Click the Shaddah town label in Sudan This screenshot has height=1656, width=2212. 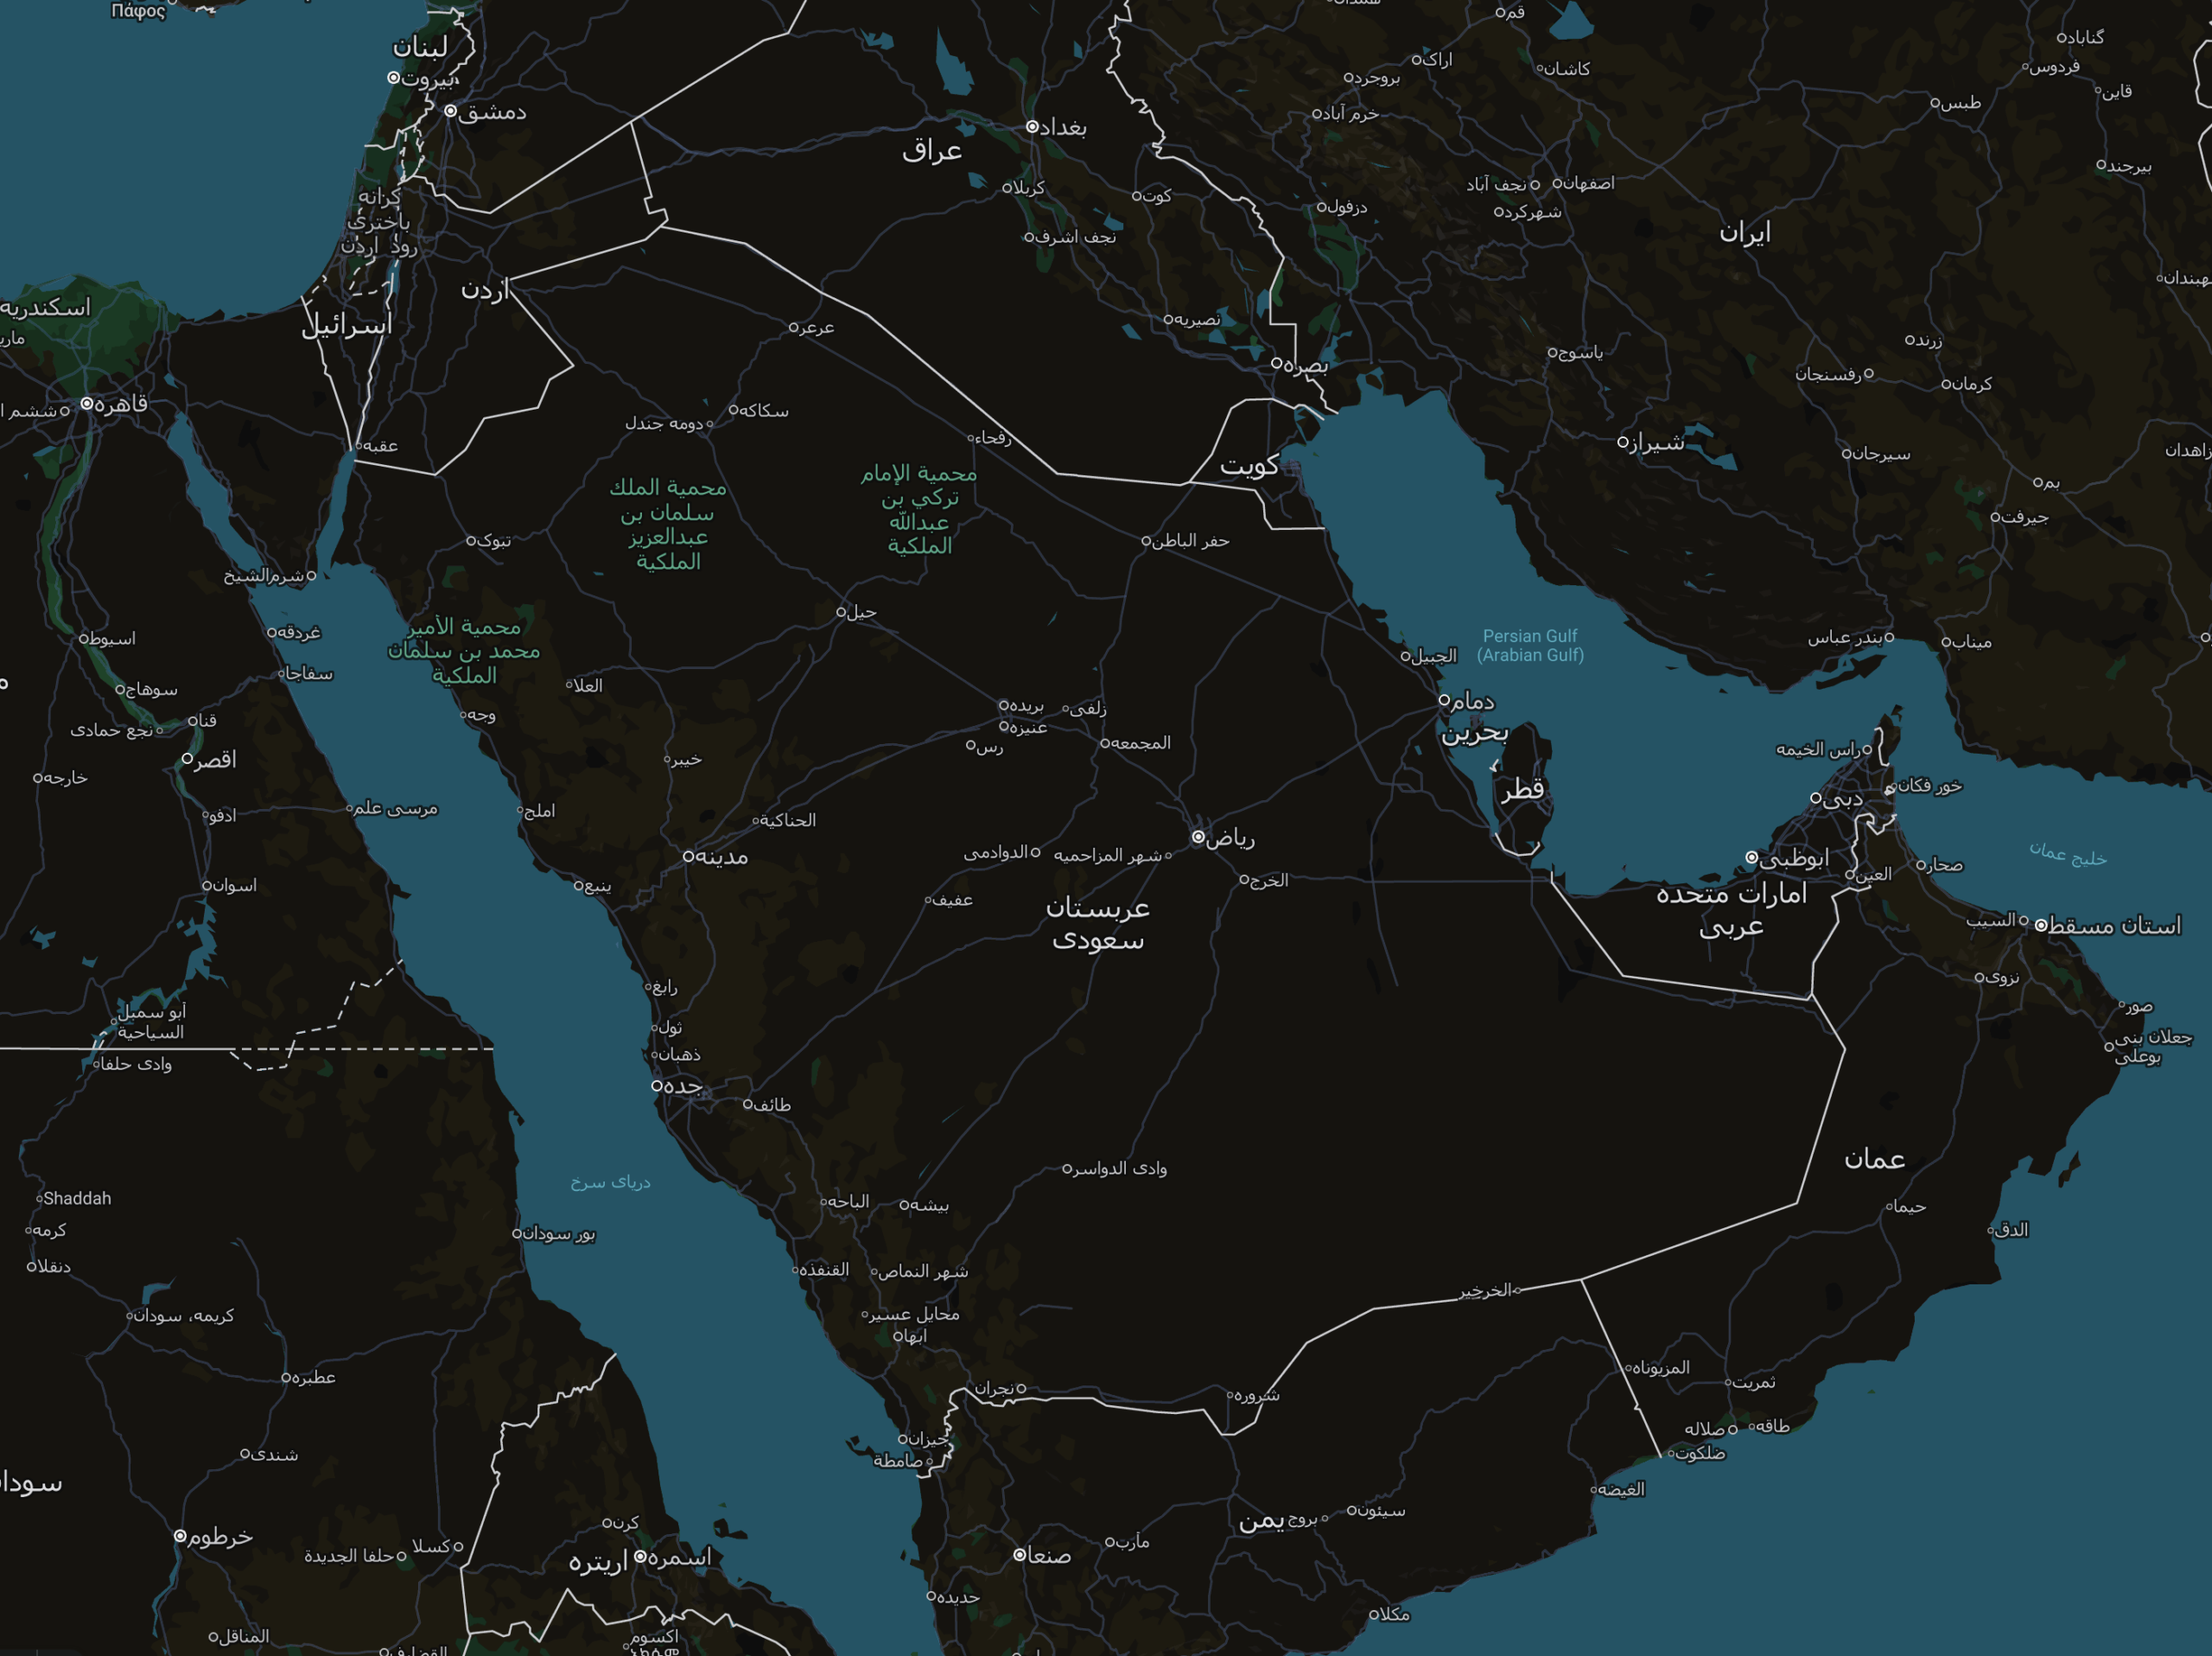pos(77,1198)
